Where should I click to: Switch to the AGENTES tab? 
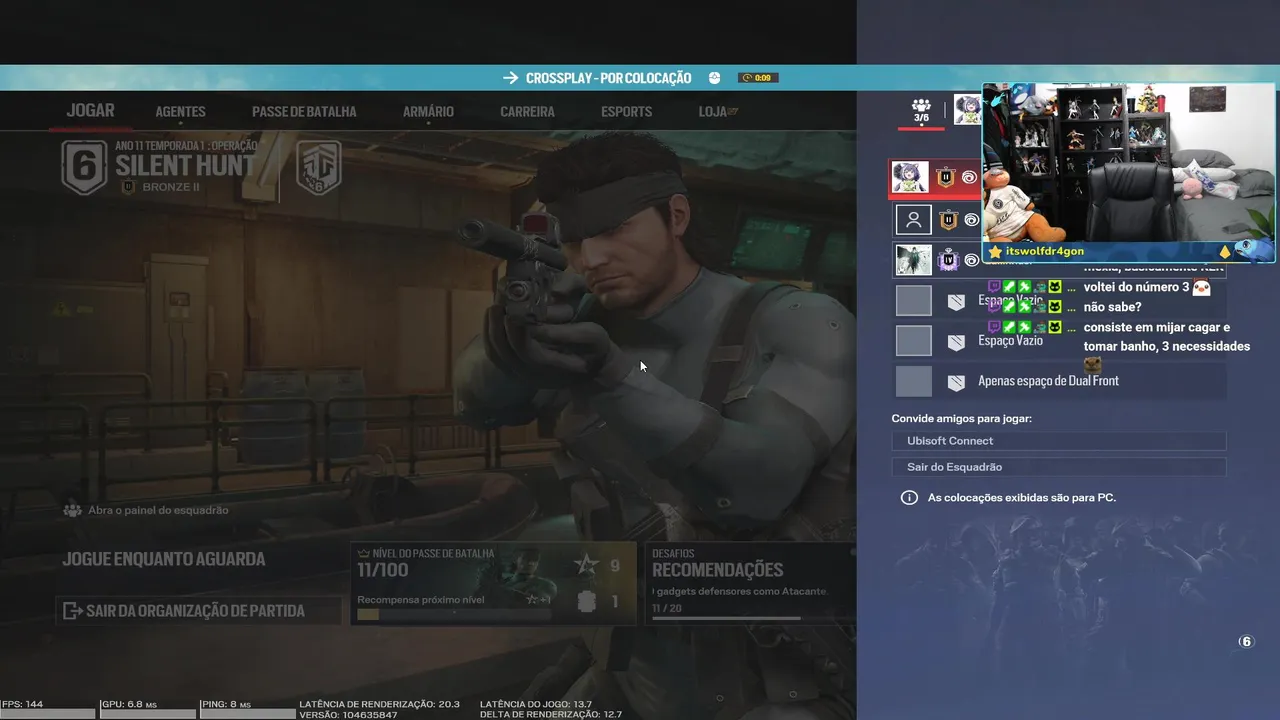(180, 112)
